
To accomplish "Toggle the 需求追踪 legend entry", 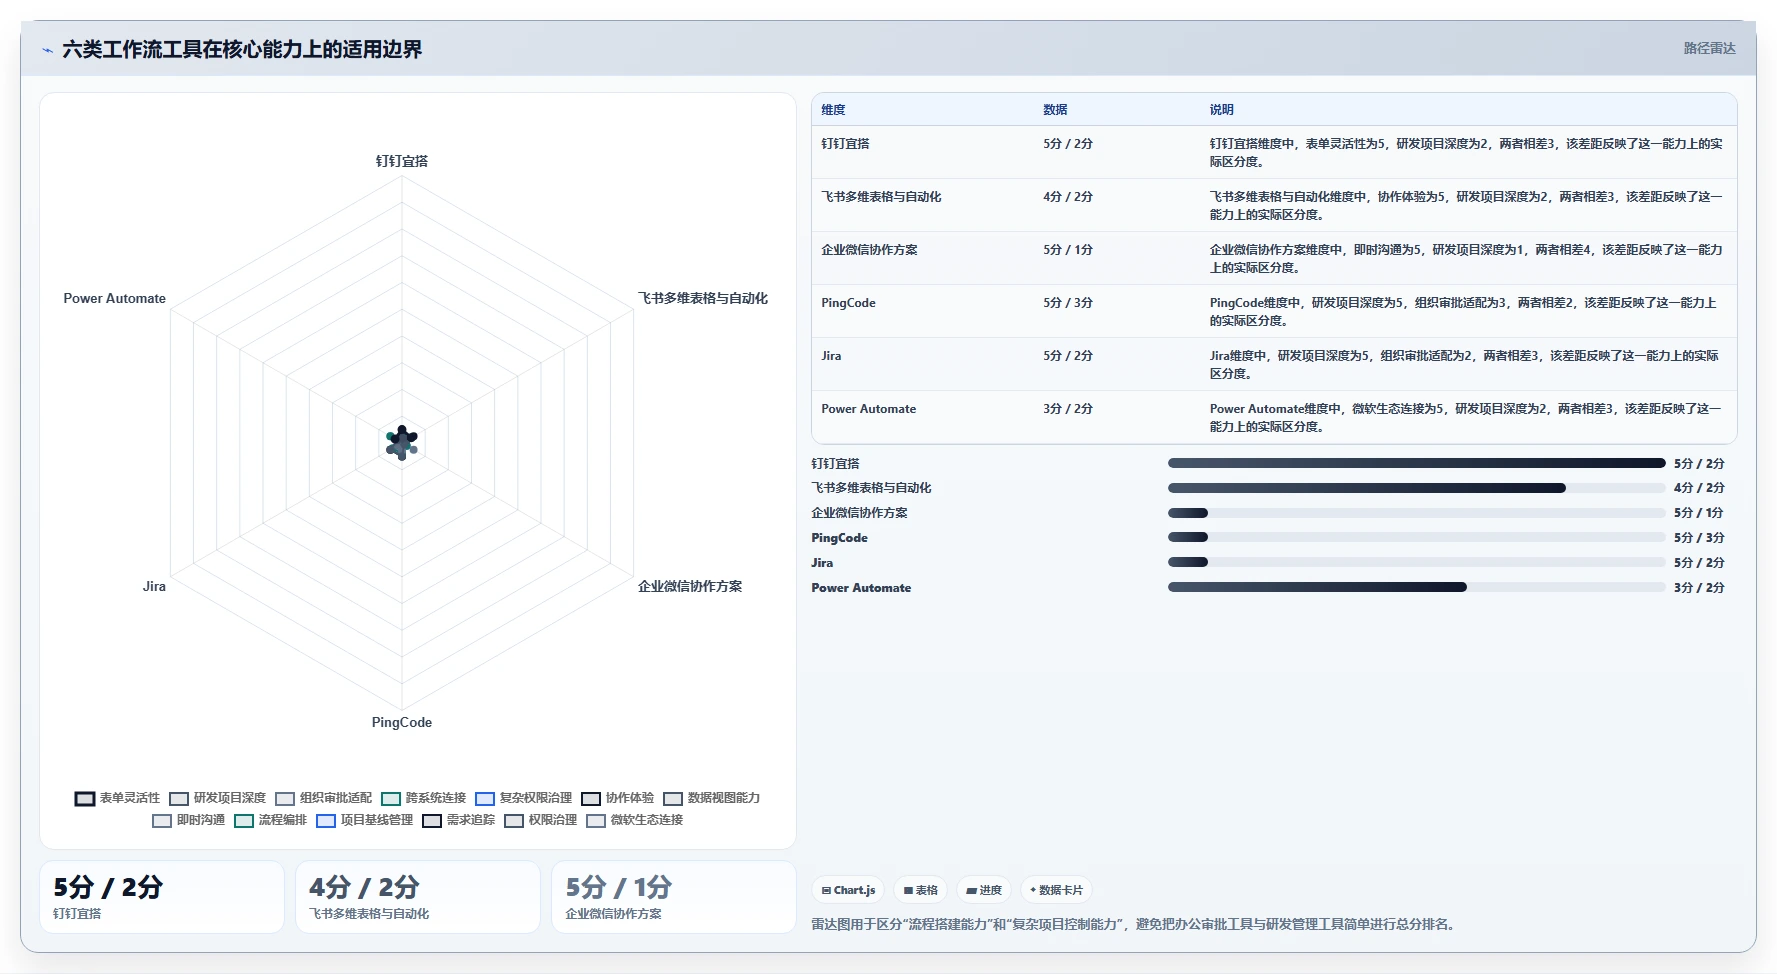I will (x=458, y=820).
